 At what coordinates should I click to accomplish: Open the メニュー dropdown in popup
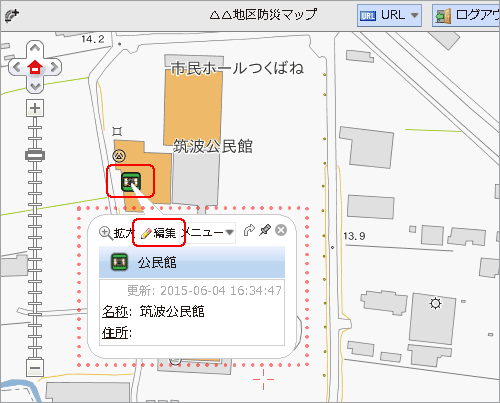(209, 232)
